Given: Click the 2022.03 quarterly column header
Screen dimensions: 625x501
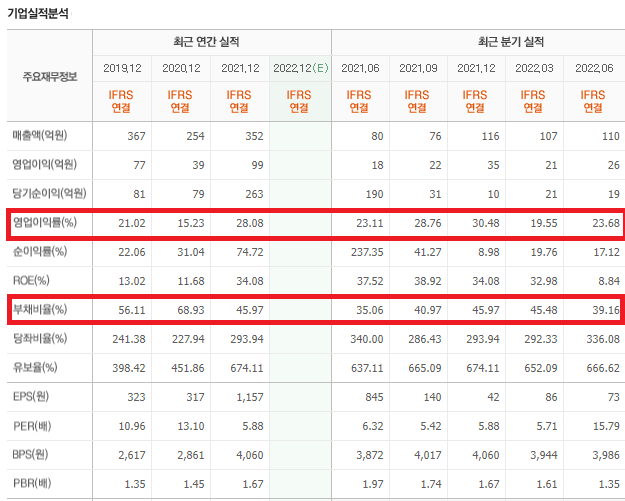Looking at the screenshot, I should point(534,68).
